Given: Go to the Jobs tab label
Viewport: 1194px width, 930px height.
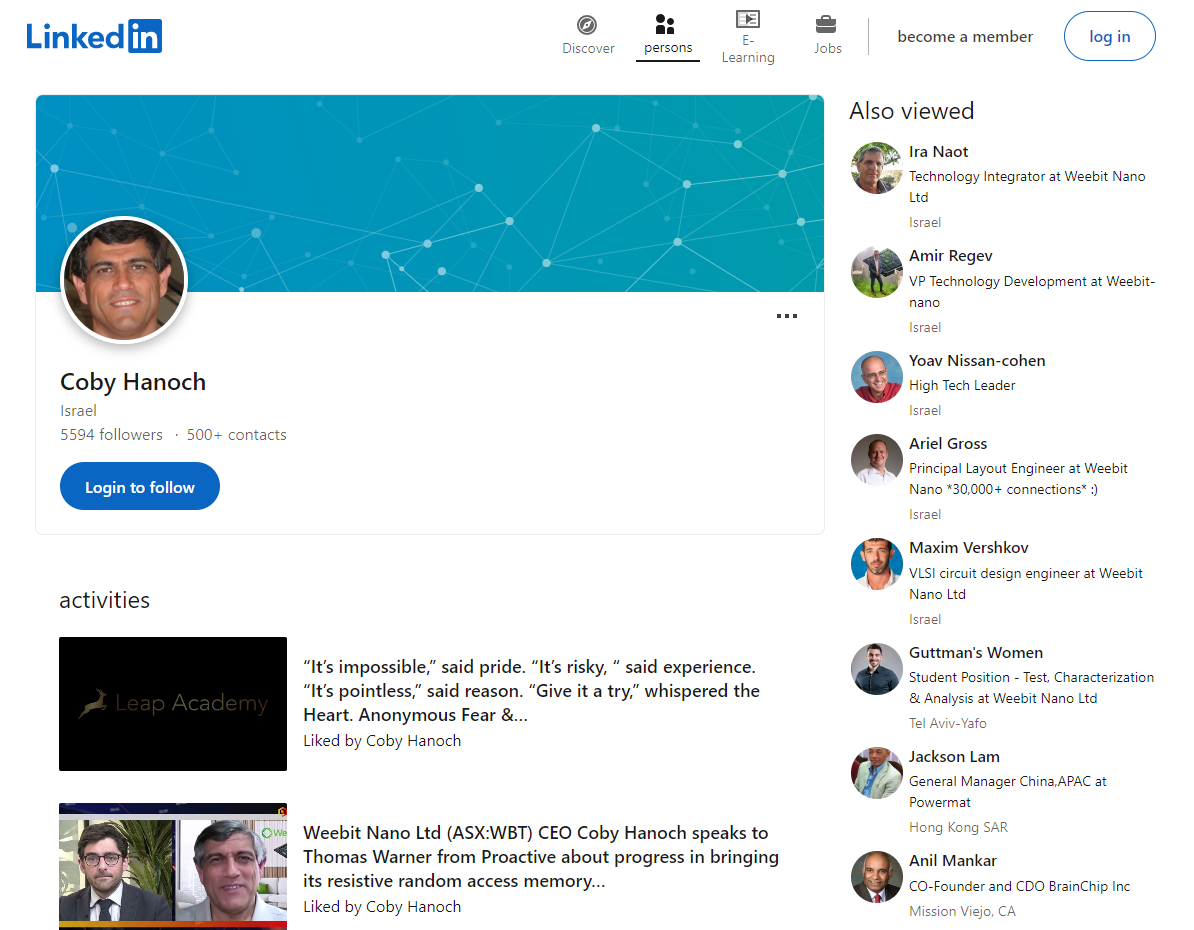Looking at the screenshot, I should tap(828, 48).
